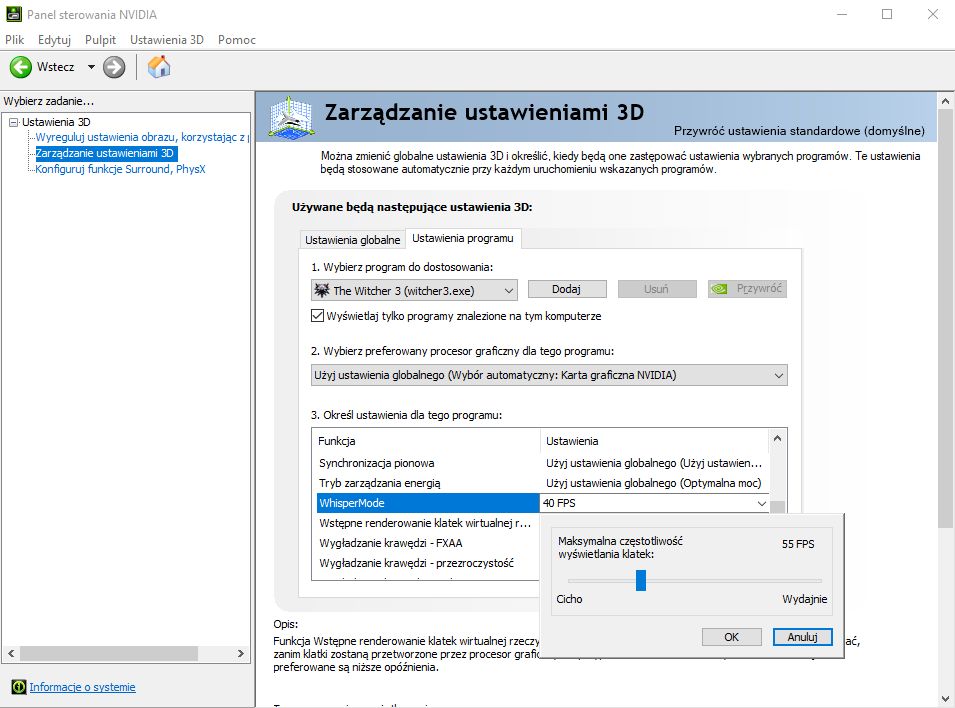Open Informacje o systemie link
955x708 pixels.
click(x=82, y=687)
